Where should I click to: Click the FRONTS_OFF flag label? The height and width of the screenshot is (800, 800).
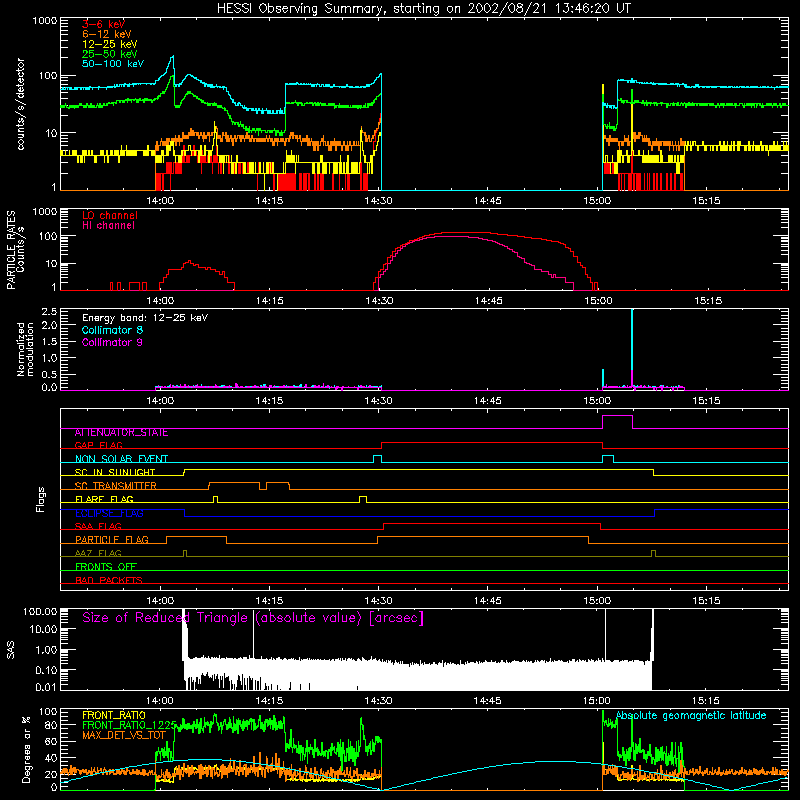106,567
